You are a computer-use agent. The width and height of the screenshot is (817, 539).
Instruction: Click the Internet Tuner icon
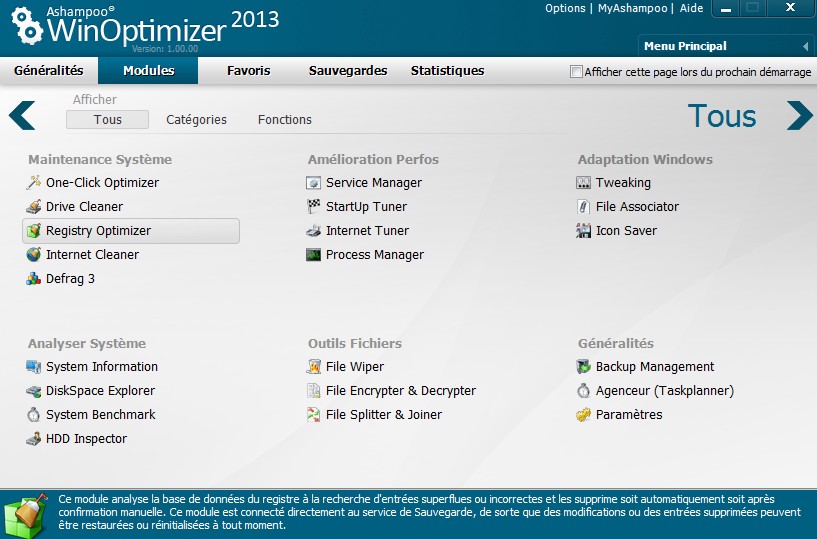(x=313, y=230)
